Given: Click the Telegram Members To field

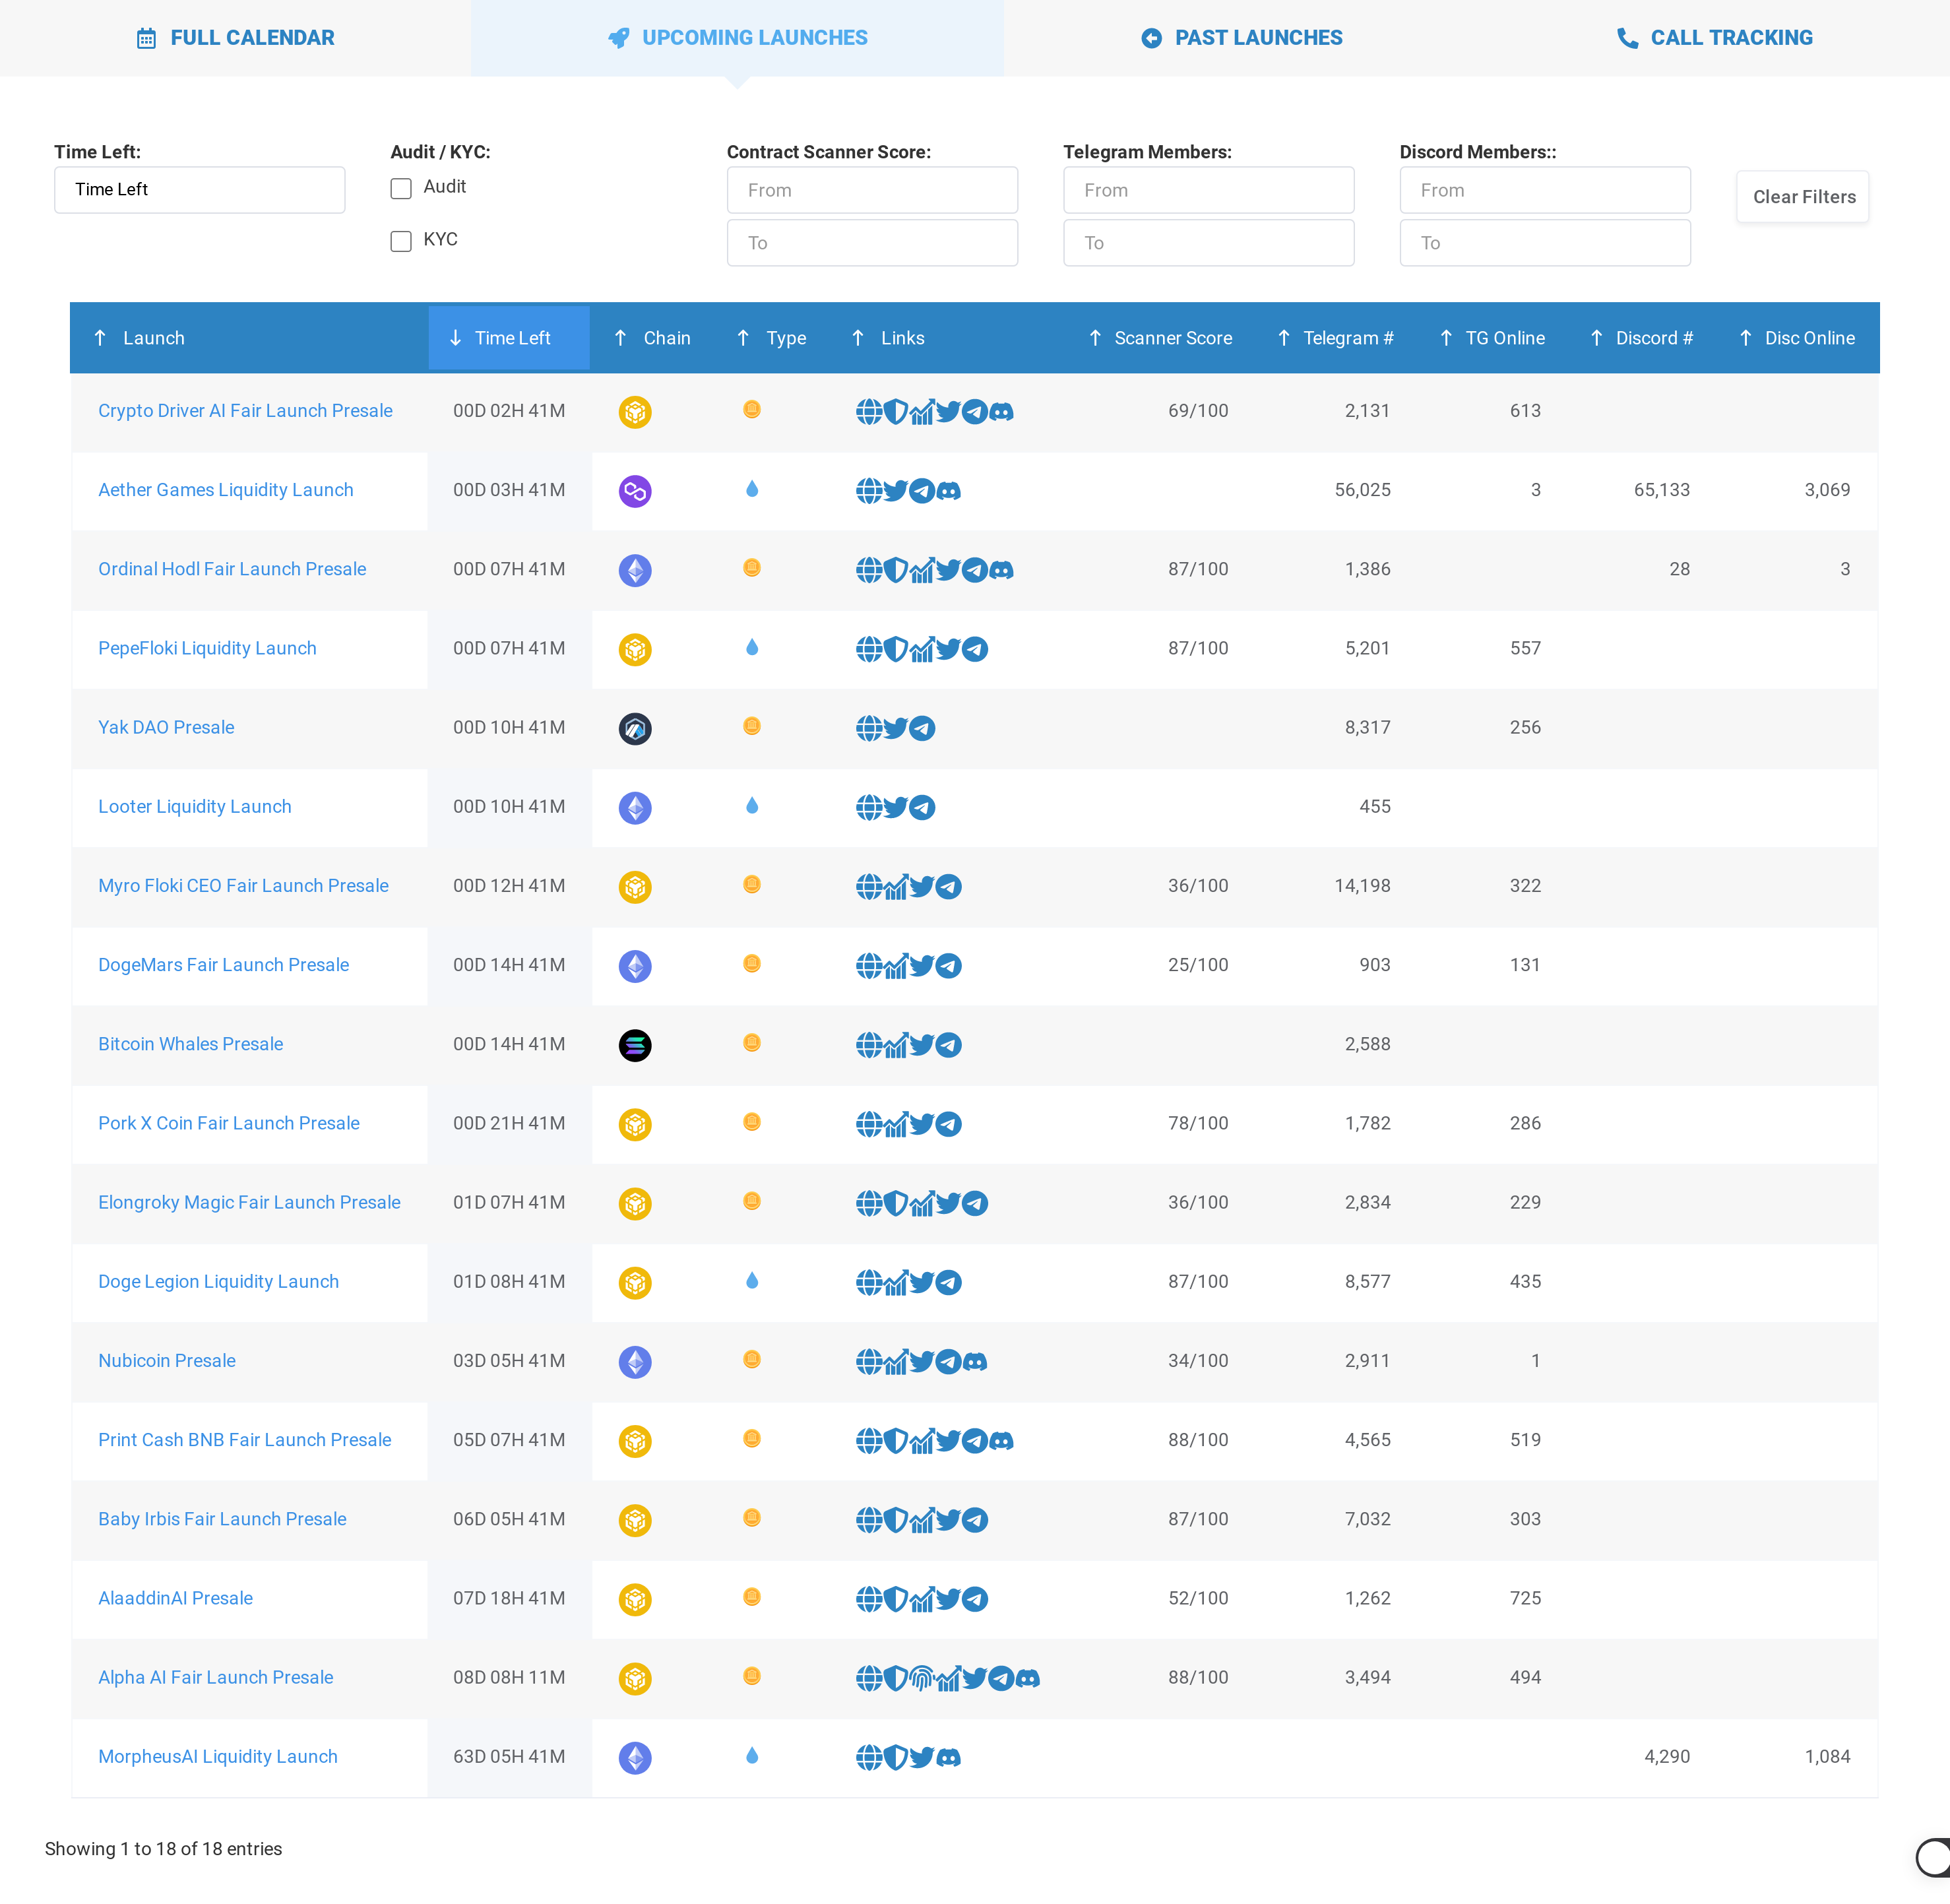Looking at the screenshot, I should point(1208,243).
